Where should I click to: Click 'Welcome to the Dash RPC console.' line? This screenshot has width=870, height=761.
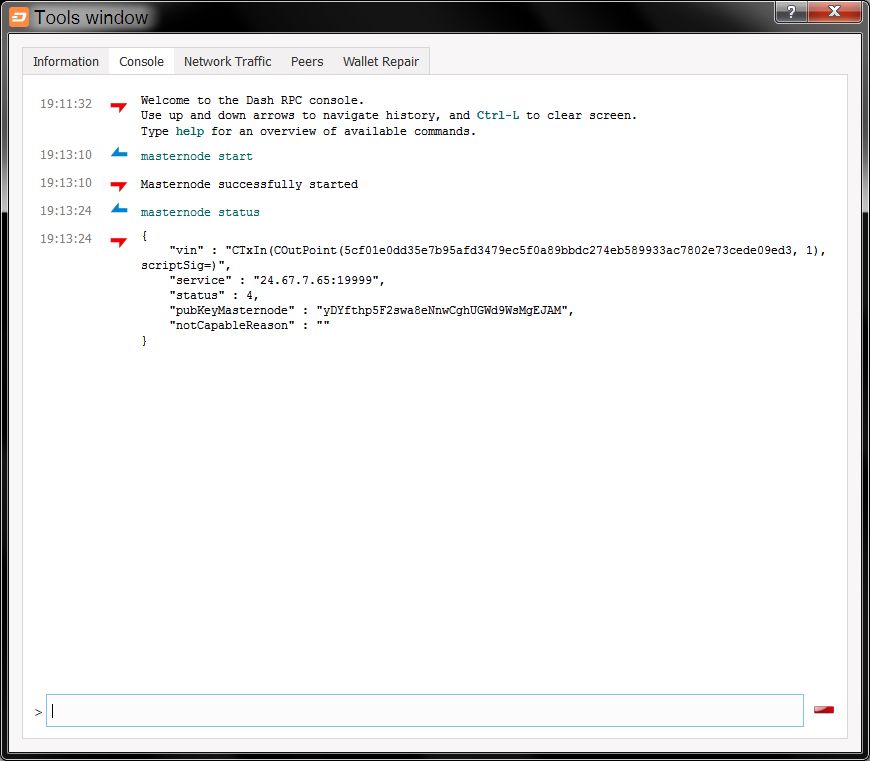[x=252, y=100]
